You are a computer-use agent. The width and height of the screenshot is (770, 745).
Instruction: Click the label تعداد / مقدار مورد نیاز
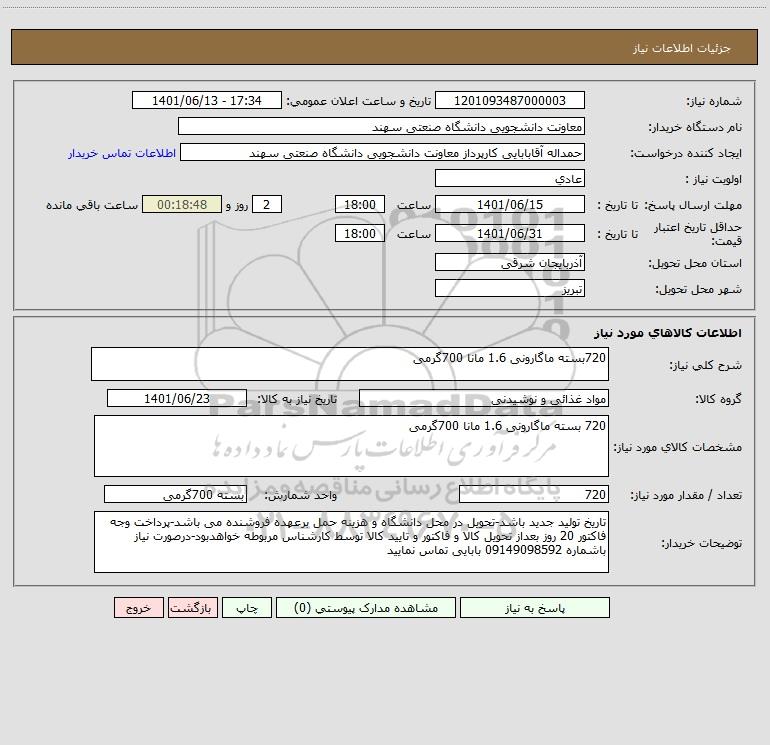pos(686,496)
